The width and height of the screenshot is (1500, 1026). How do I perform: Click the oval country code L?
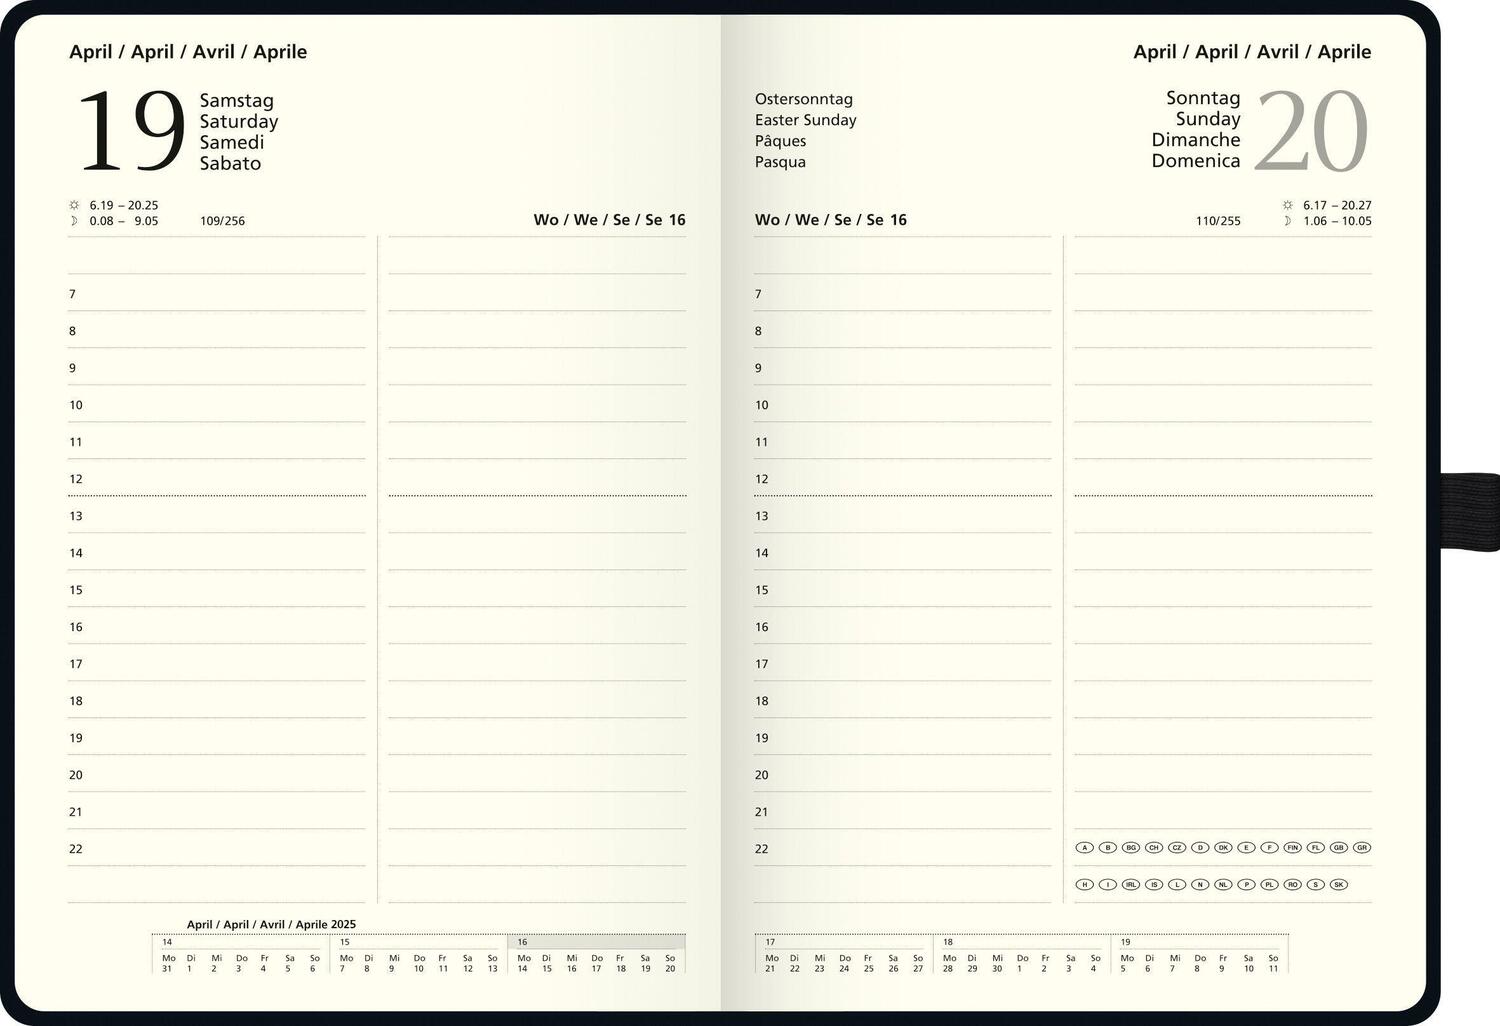tap(1177, 885)
